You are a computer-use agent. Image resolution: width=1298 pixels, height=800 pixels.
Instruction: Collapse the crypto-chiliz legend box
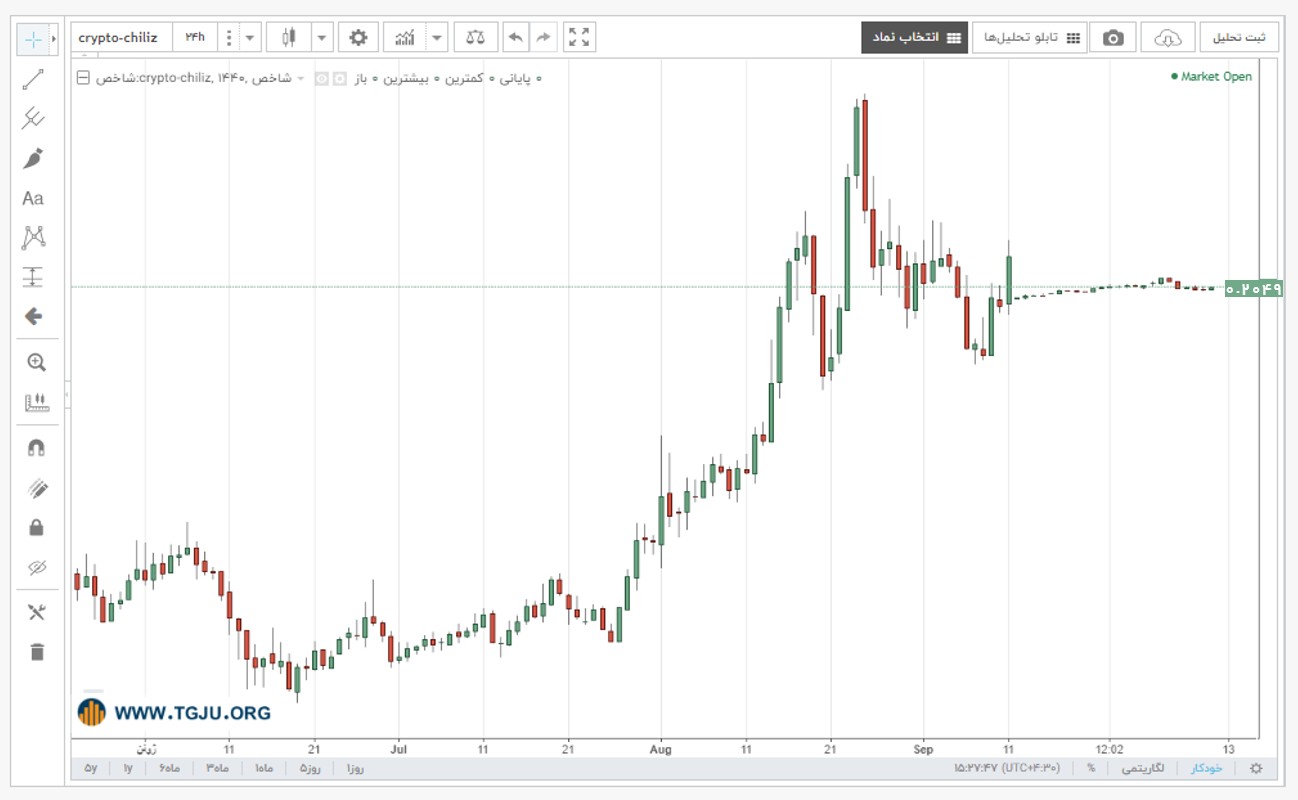pyautogui.click(x=83, y=77)
